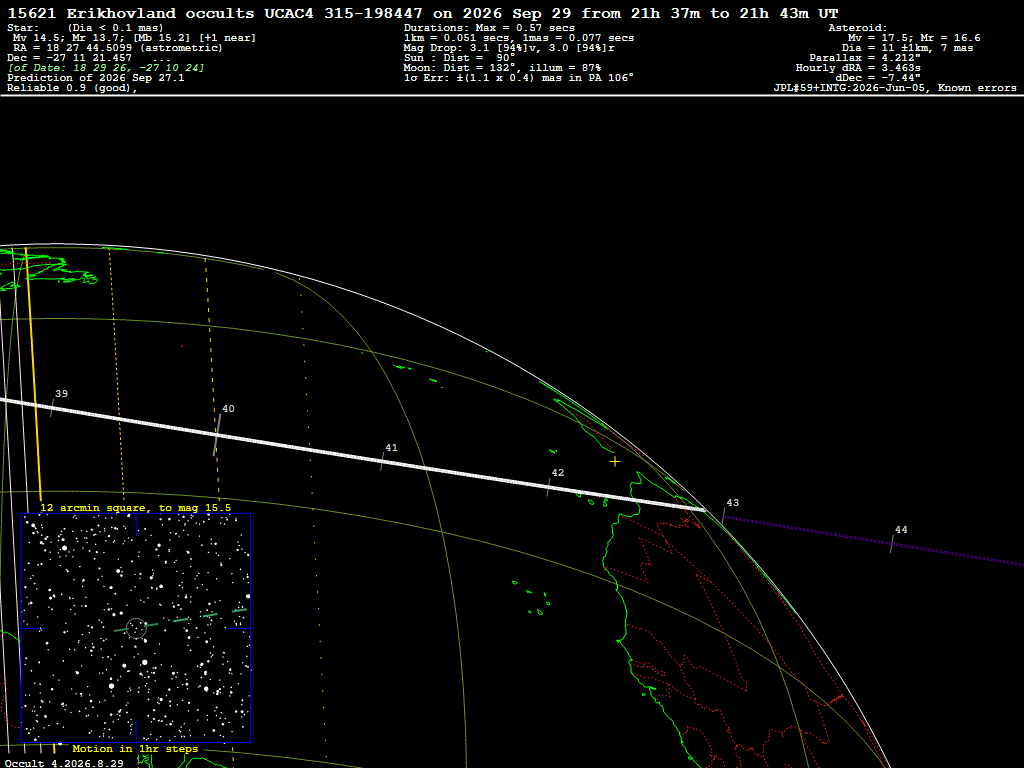The image size is (1024, 768).
Task: Click the target star circle in chart
Action: [x=136, y=628]
